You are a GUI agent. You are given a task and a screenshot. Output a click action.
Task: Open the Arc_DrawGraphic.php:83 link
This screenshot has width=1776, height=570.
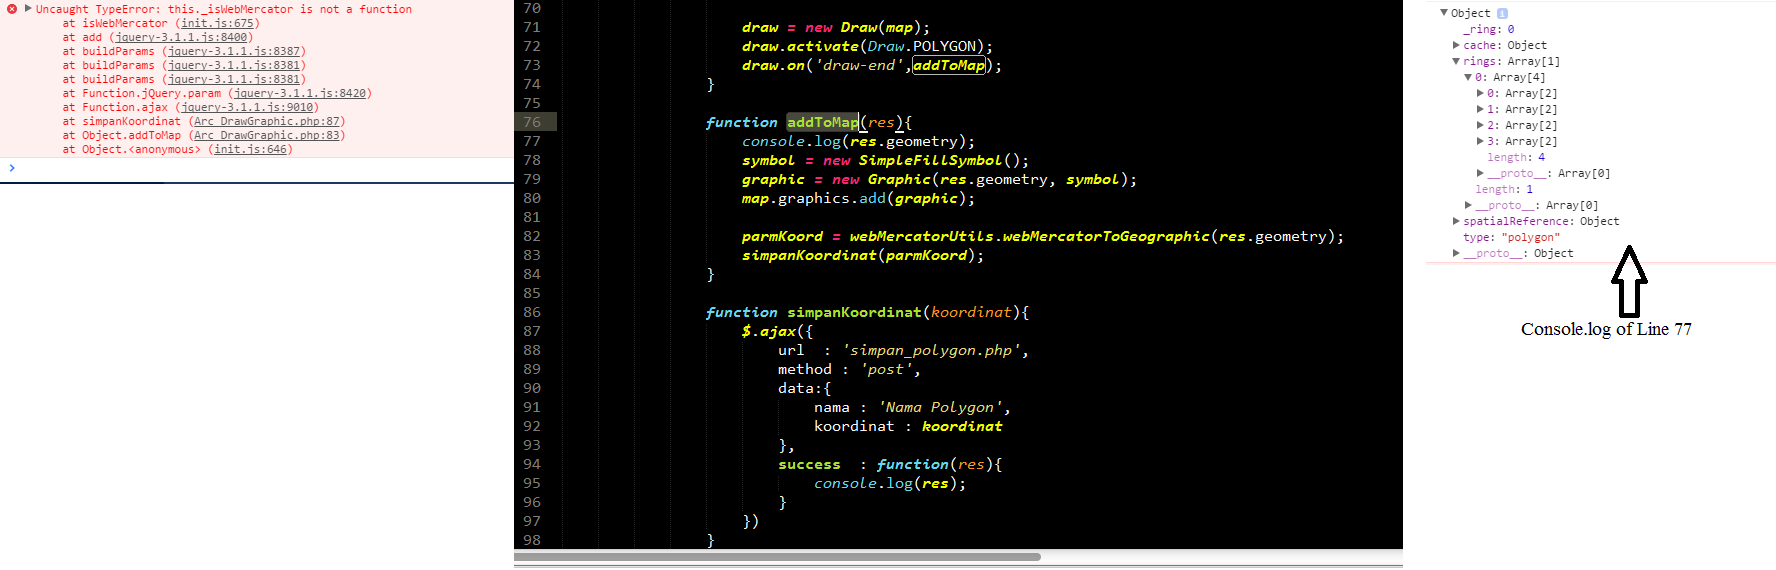(267, 135)
